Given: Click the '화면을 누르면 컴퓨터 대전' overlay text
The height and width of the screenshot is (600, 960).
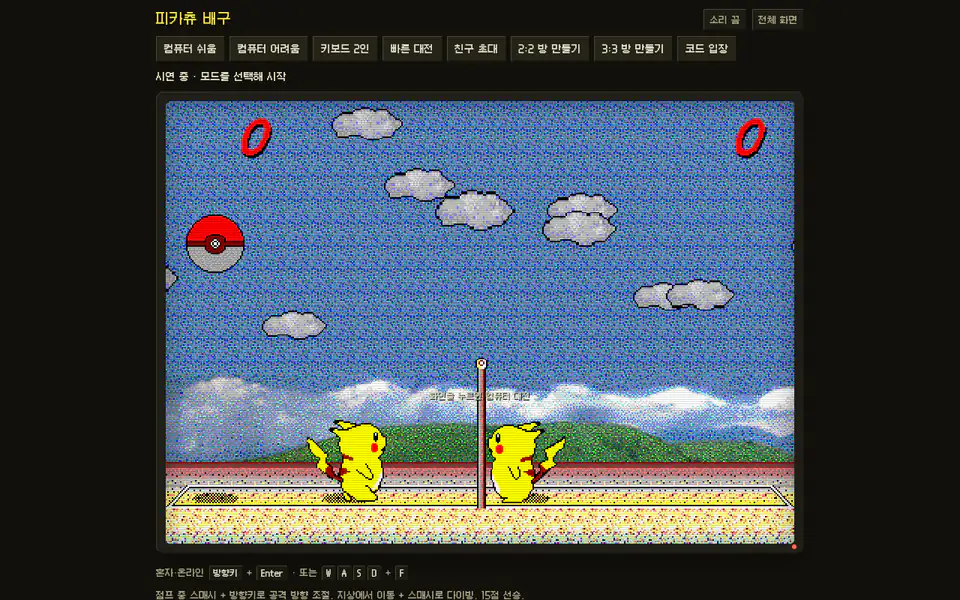Looking at the screenshot, I should [x=479, y=396].
